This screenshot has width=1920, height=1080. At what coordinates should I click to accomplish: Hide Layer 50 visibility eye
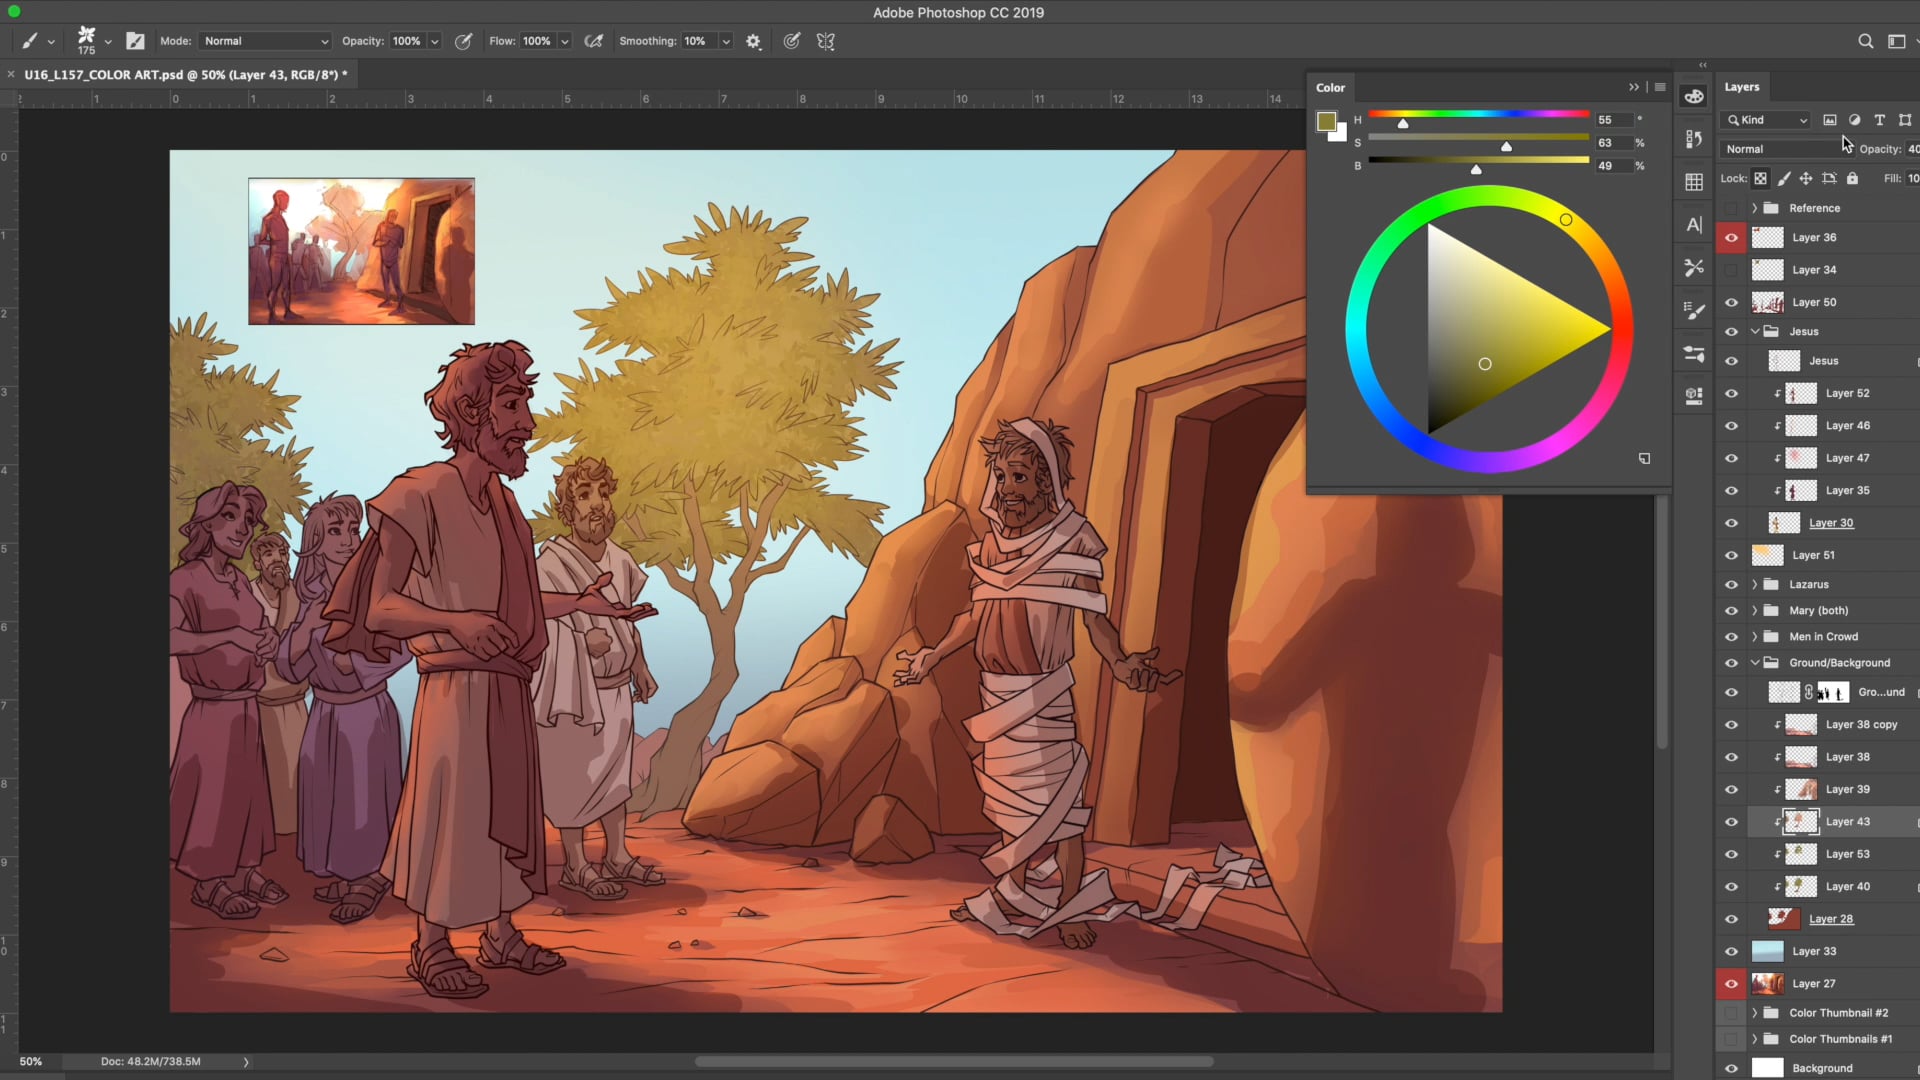click(1731, 302)
